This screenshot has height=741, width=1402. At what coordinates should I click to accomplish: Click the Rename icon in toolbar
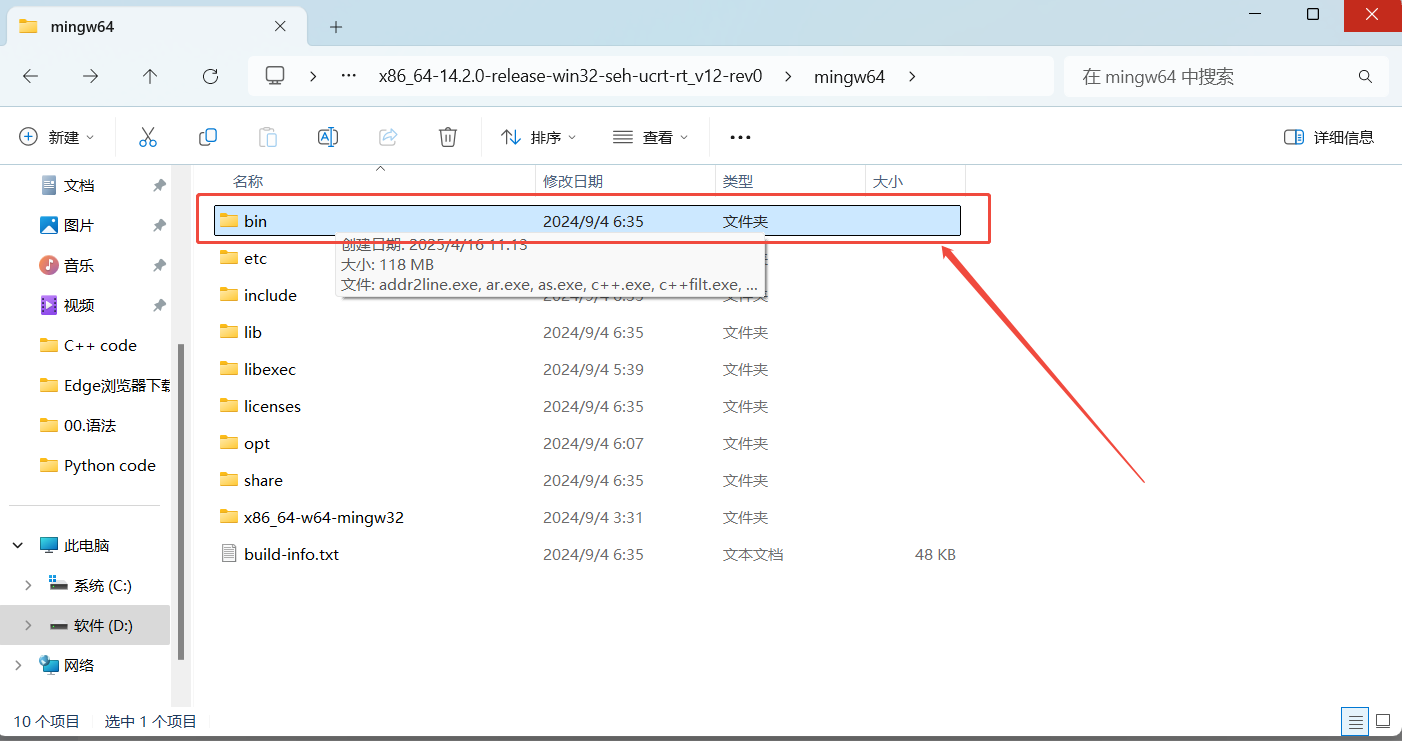tap(328, 137)
